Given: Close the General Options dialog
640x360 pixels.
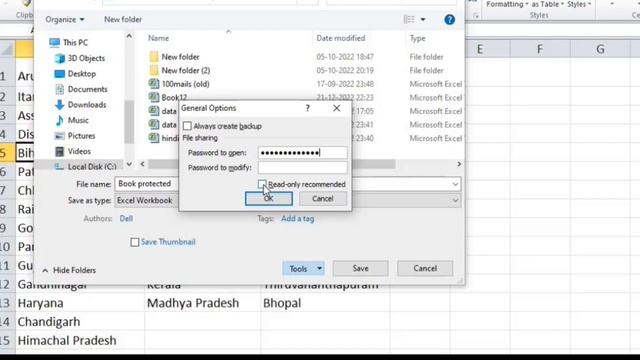Looking at the screenshot, I should [336, 108].
